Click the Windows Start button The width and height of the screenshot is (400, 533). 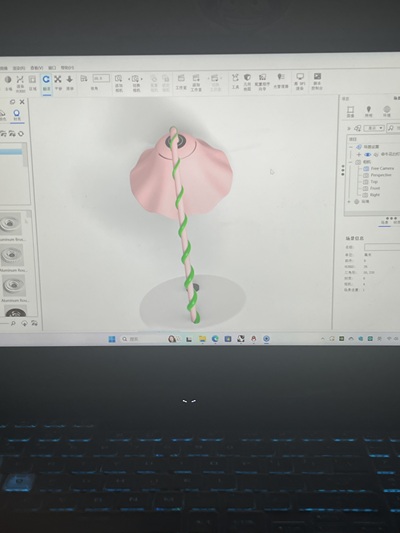click(x=112, y=339)
